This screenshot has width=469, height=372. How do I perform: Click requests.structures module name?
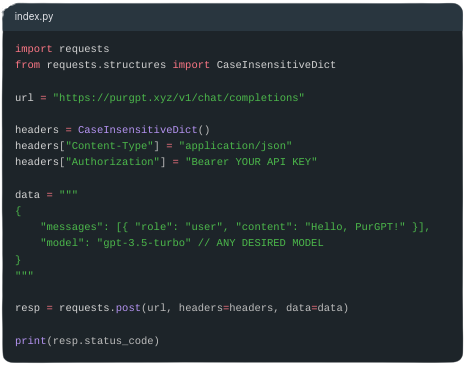[x=106, y=65]
